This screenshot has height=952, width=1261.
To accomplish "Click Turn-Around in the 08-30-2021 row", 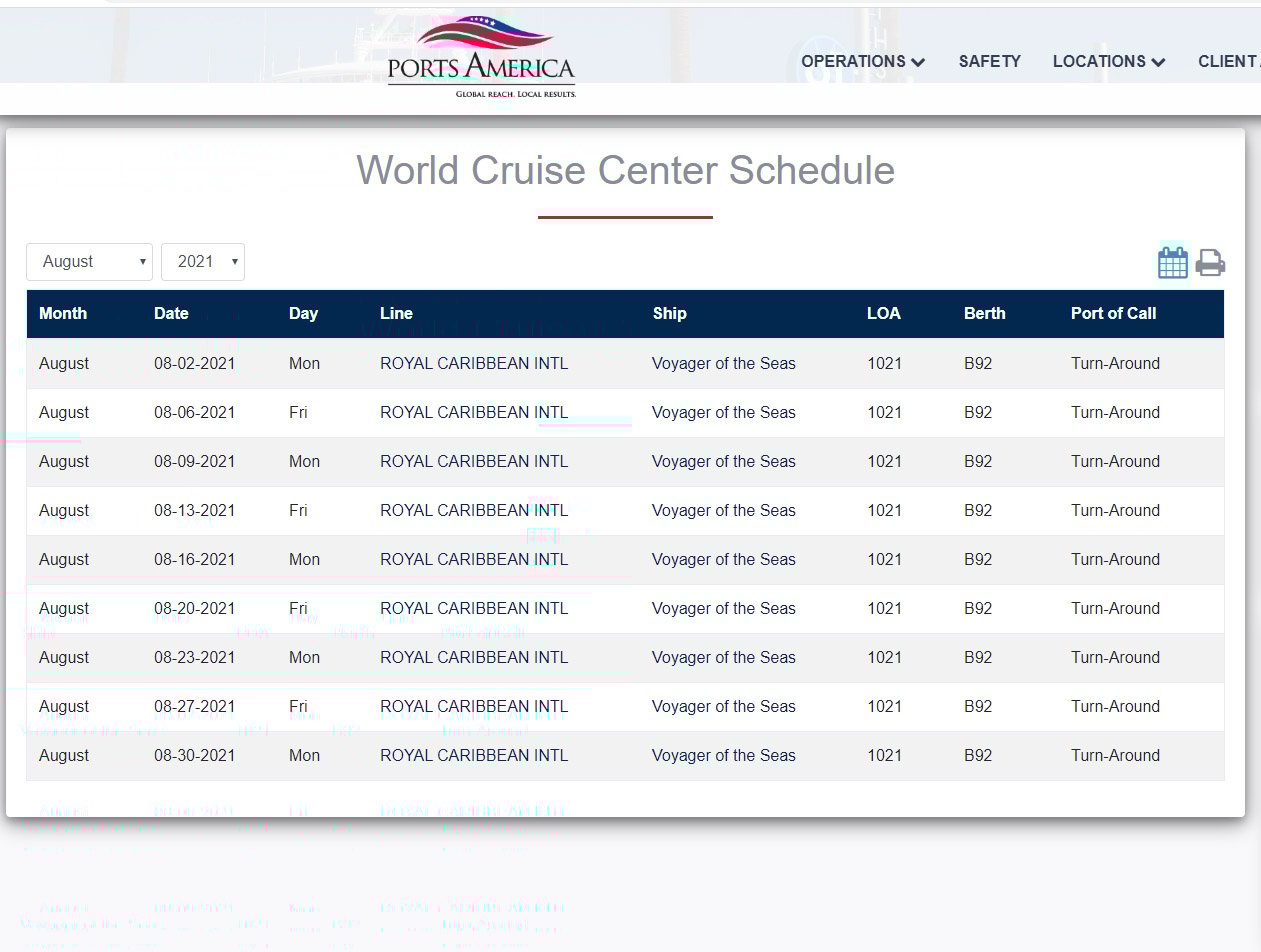I will (x=1115, y=755).
